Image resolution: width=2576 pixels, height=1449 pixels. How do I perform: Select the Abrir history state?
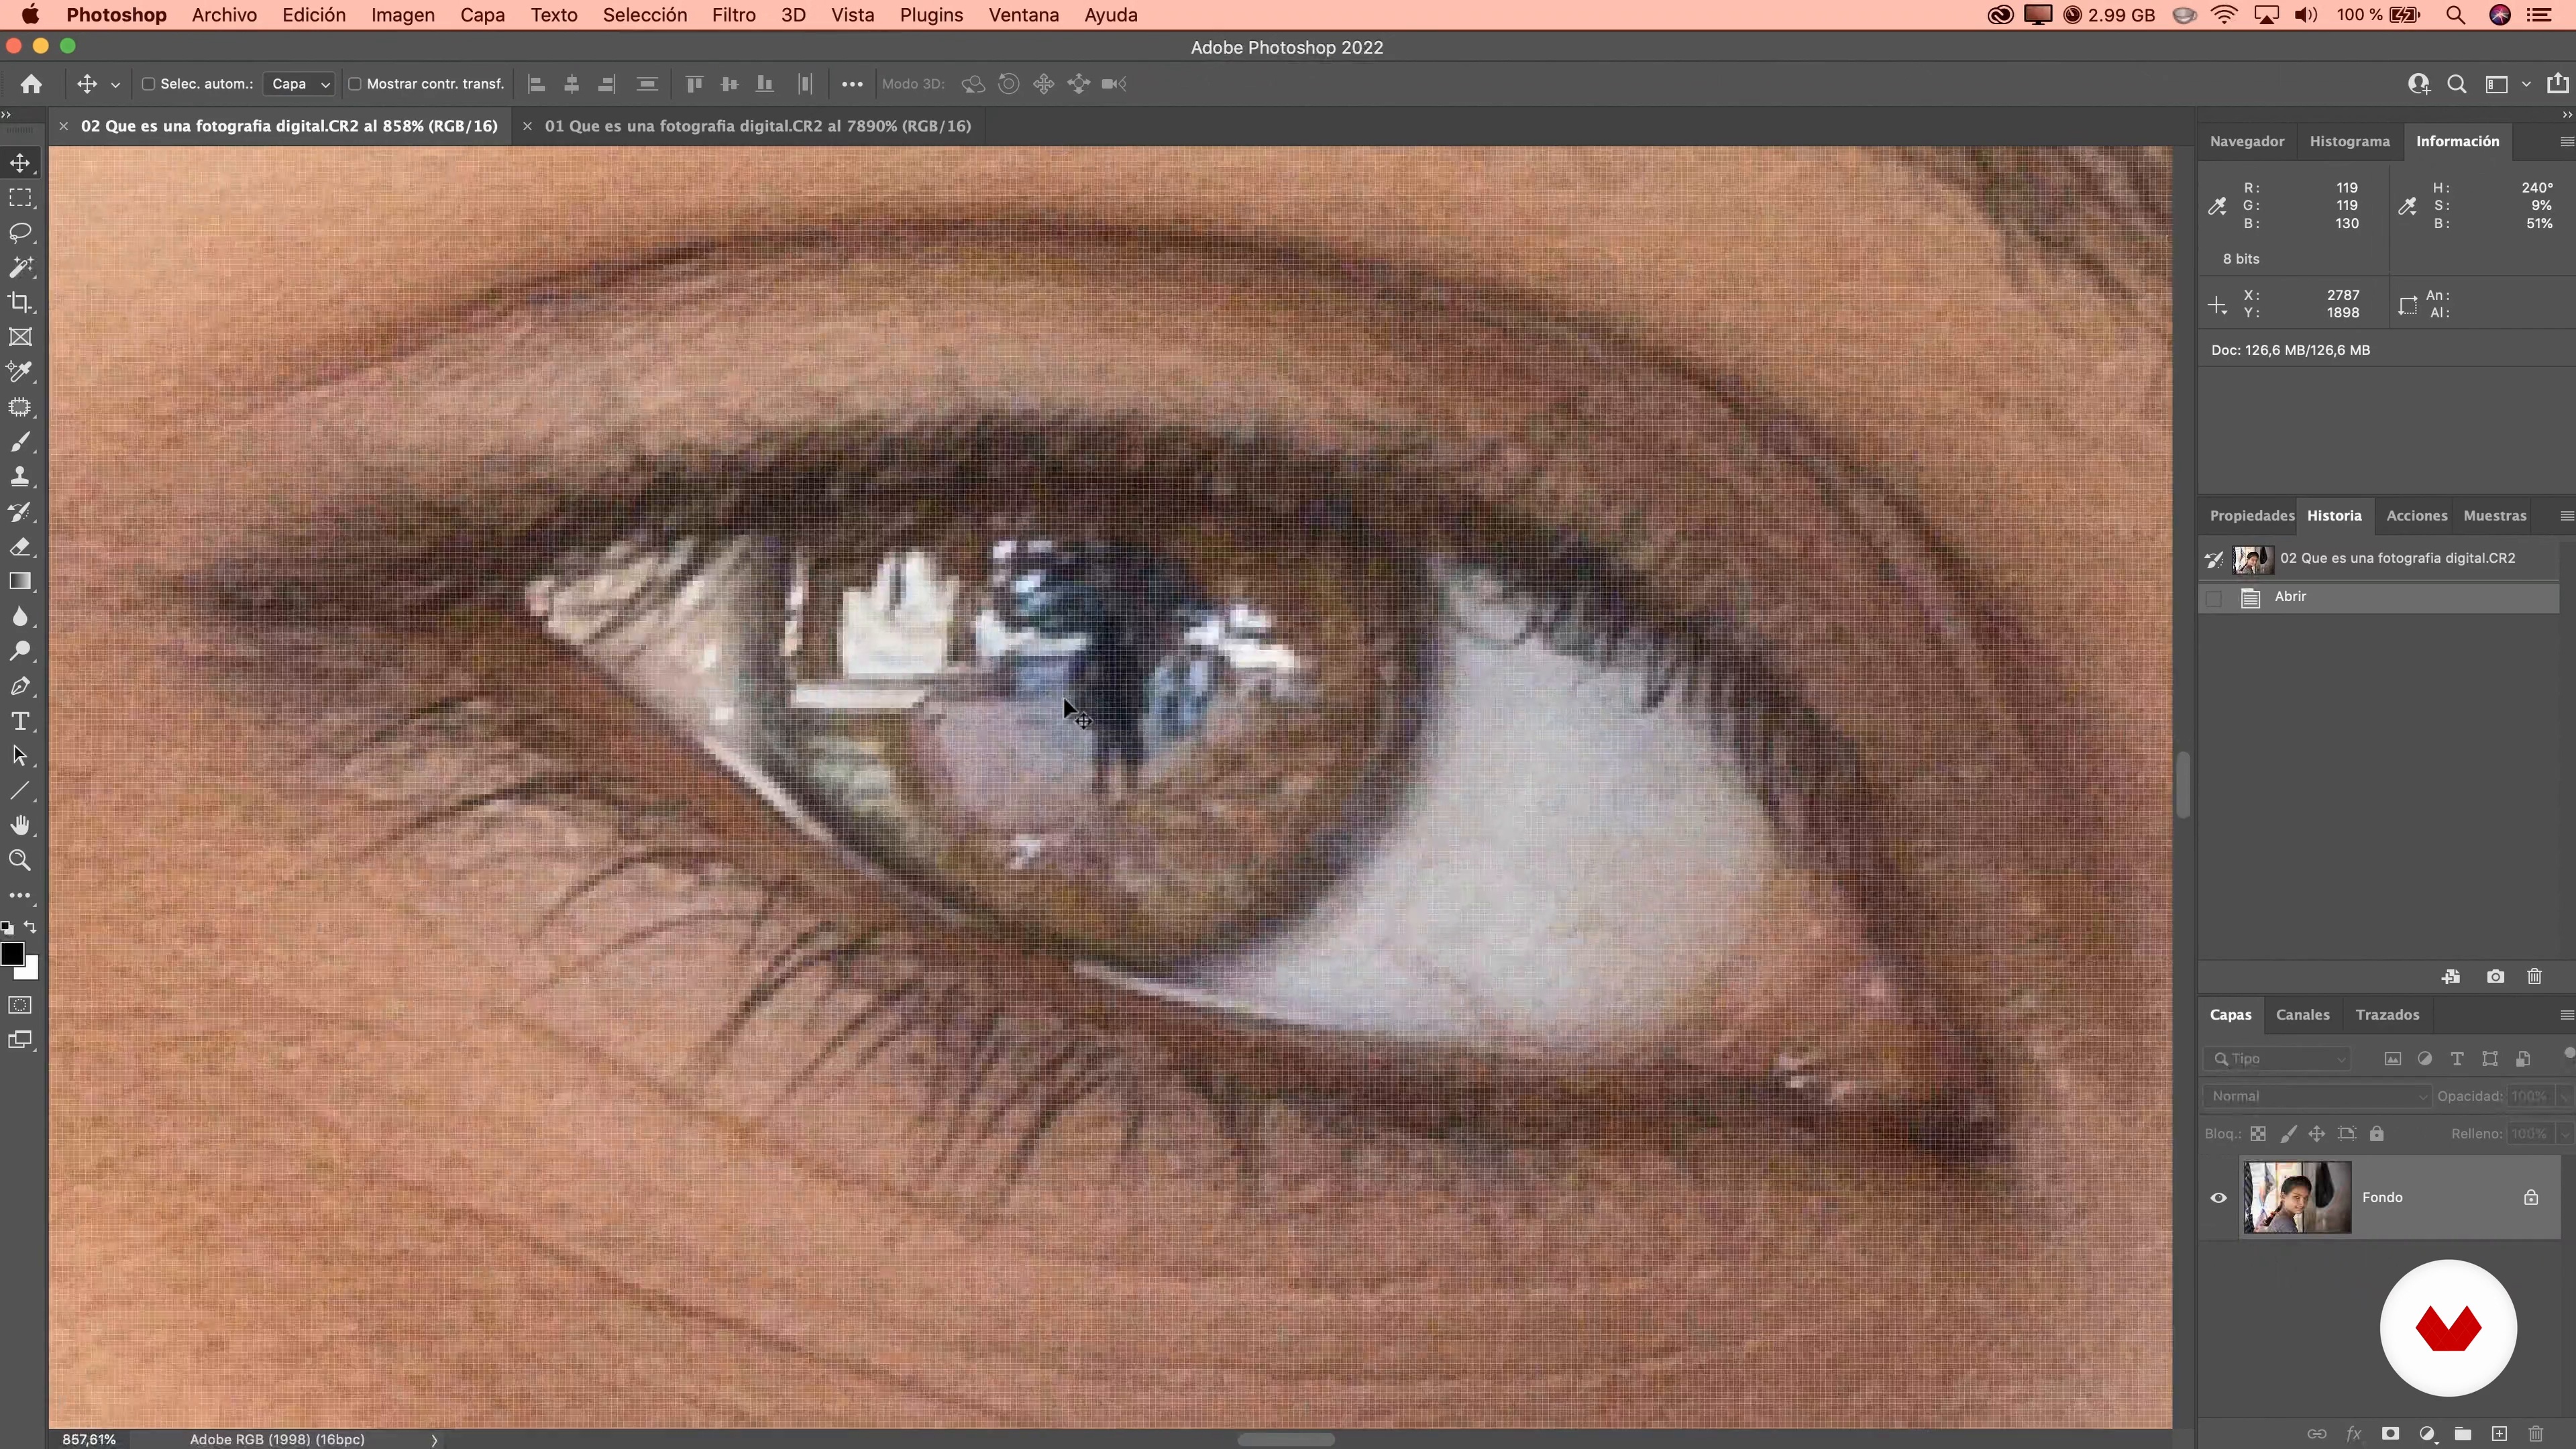(2290, 597)
